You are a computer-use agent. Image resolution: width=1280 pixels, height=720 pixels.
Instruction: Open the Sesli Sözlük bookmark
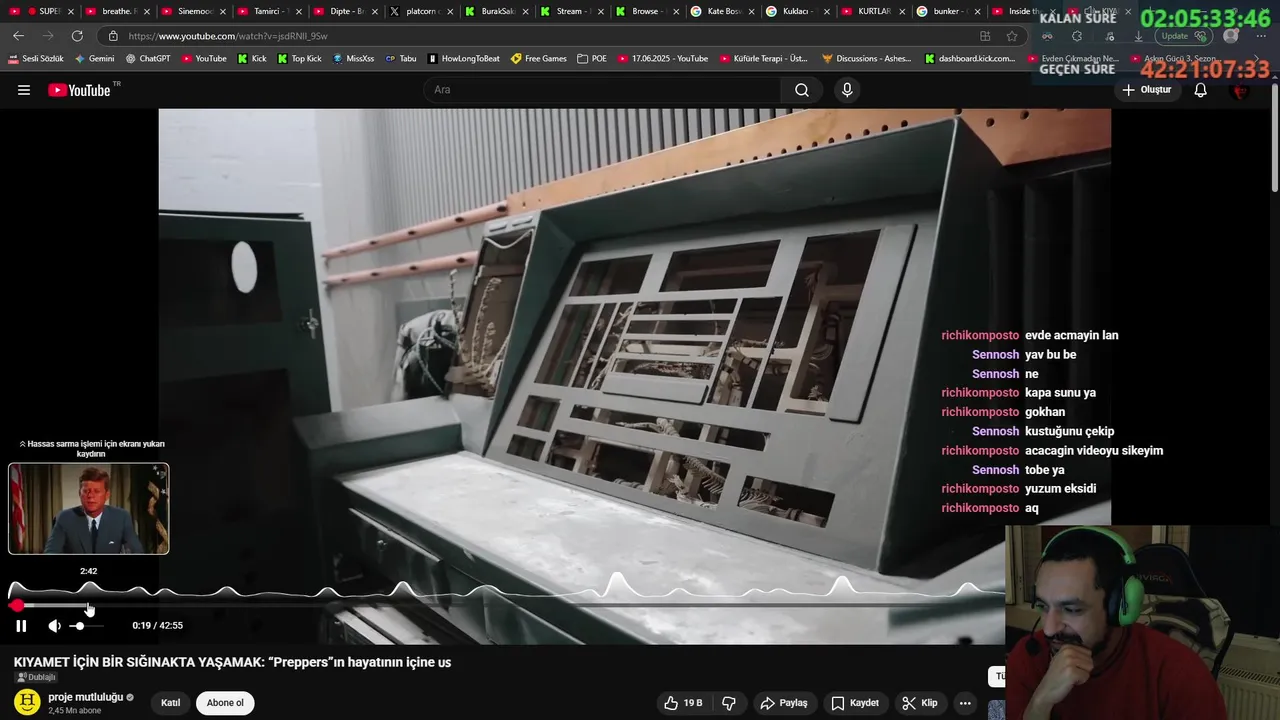click(35, 59)
